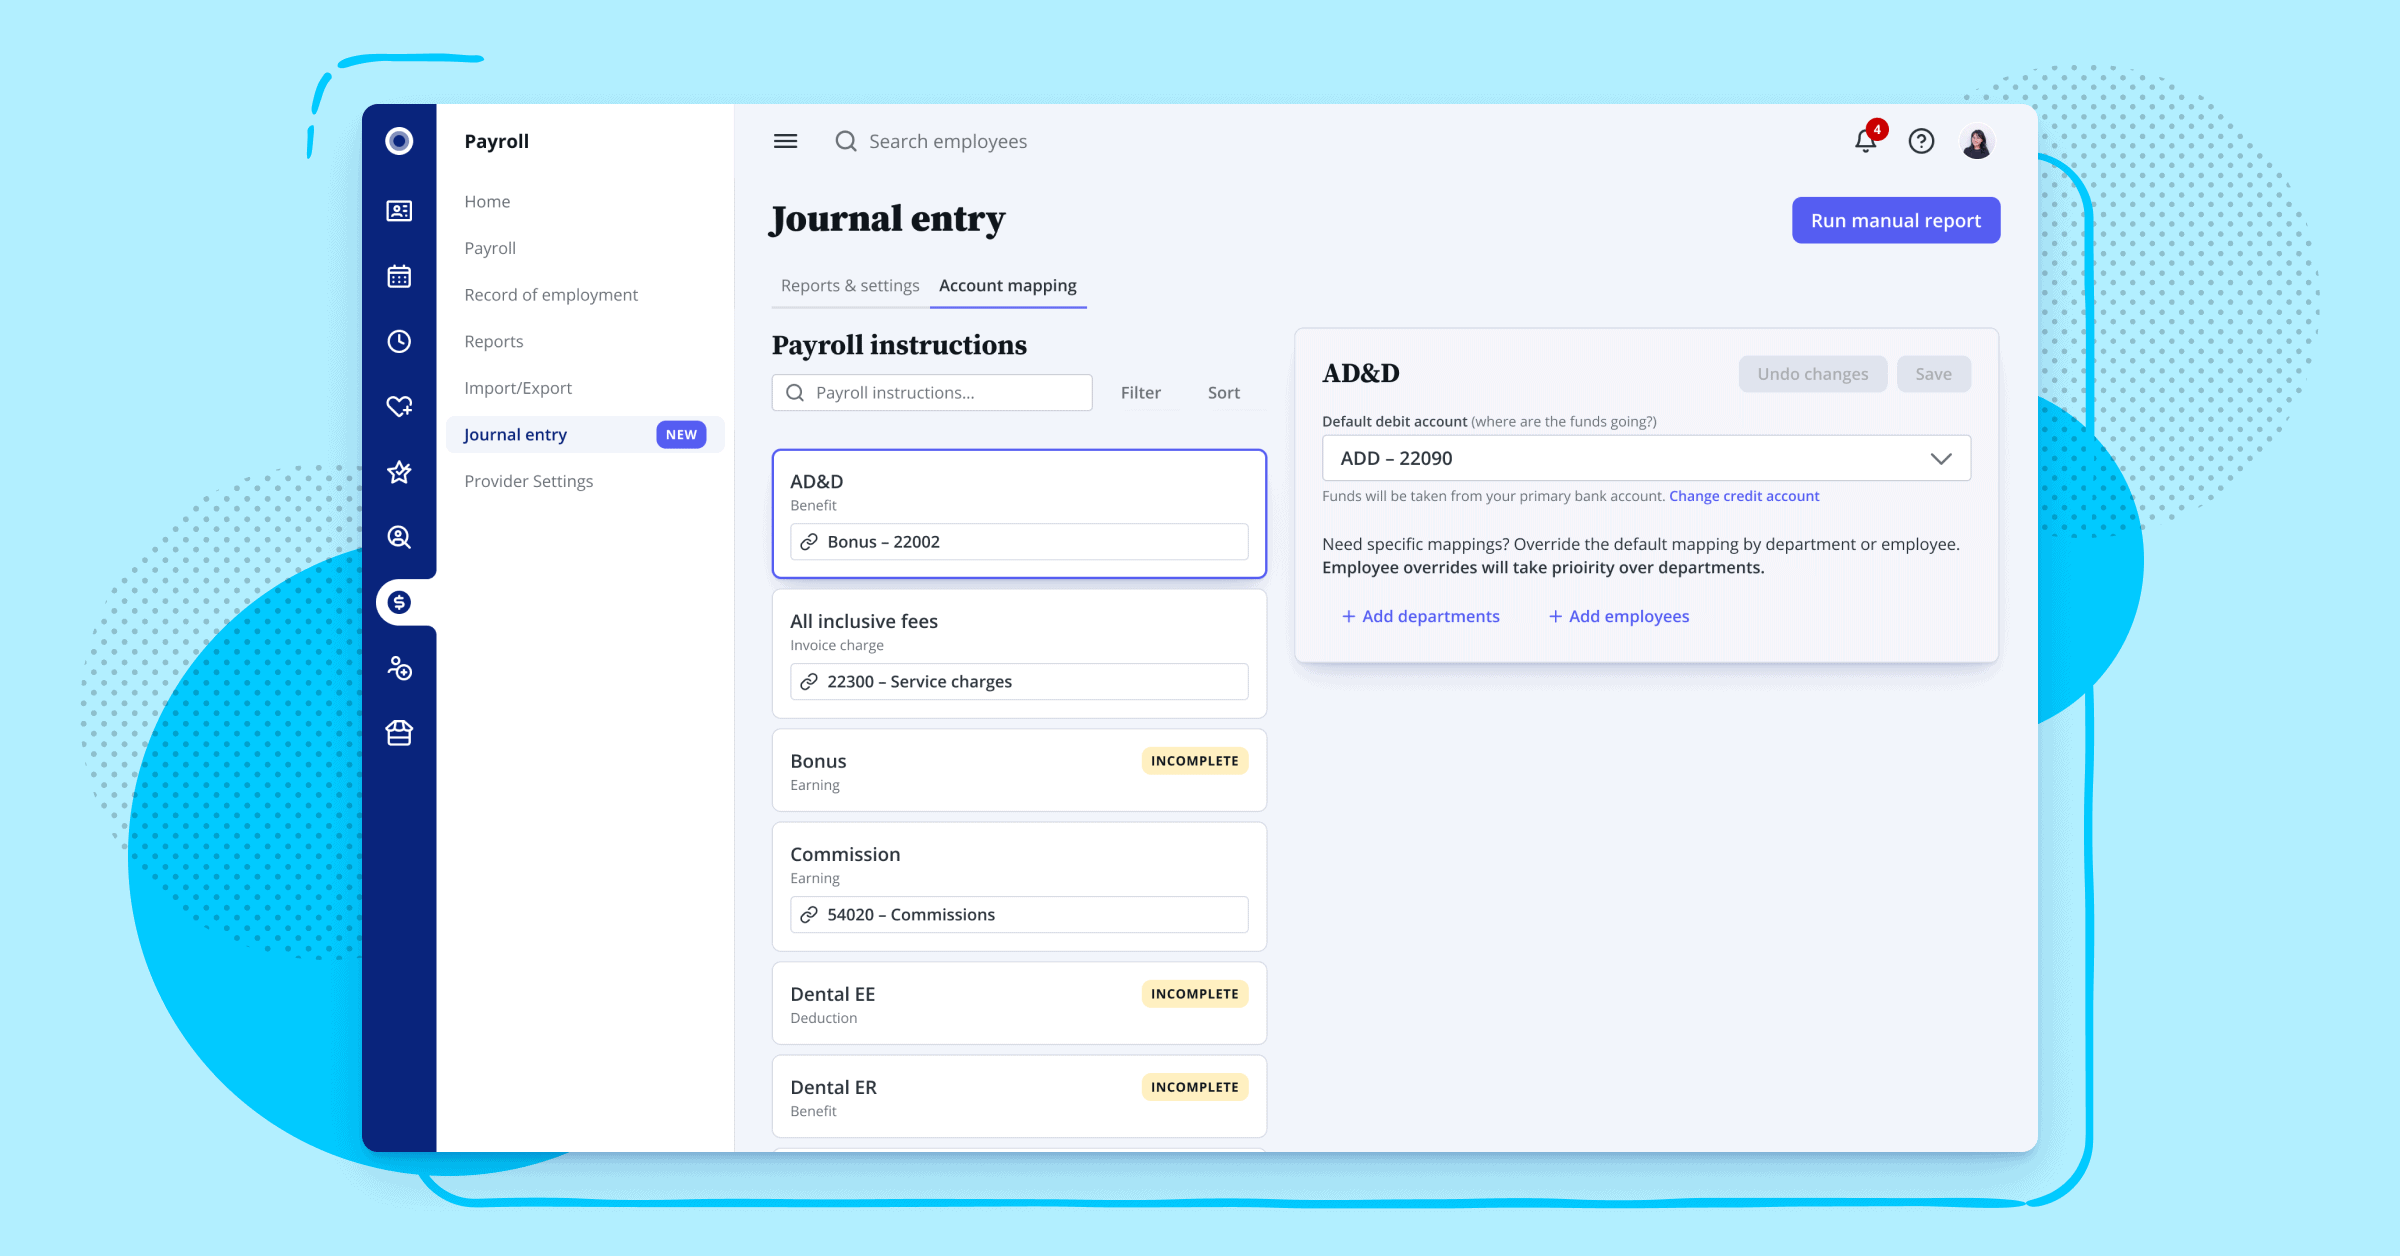Click into the Payroll instructions search field
2400x1256 pixels.
tap(933, 392)
